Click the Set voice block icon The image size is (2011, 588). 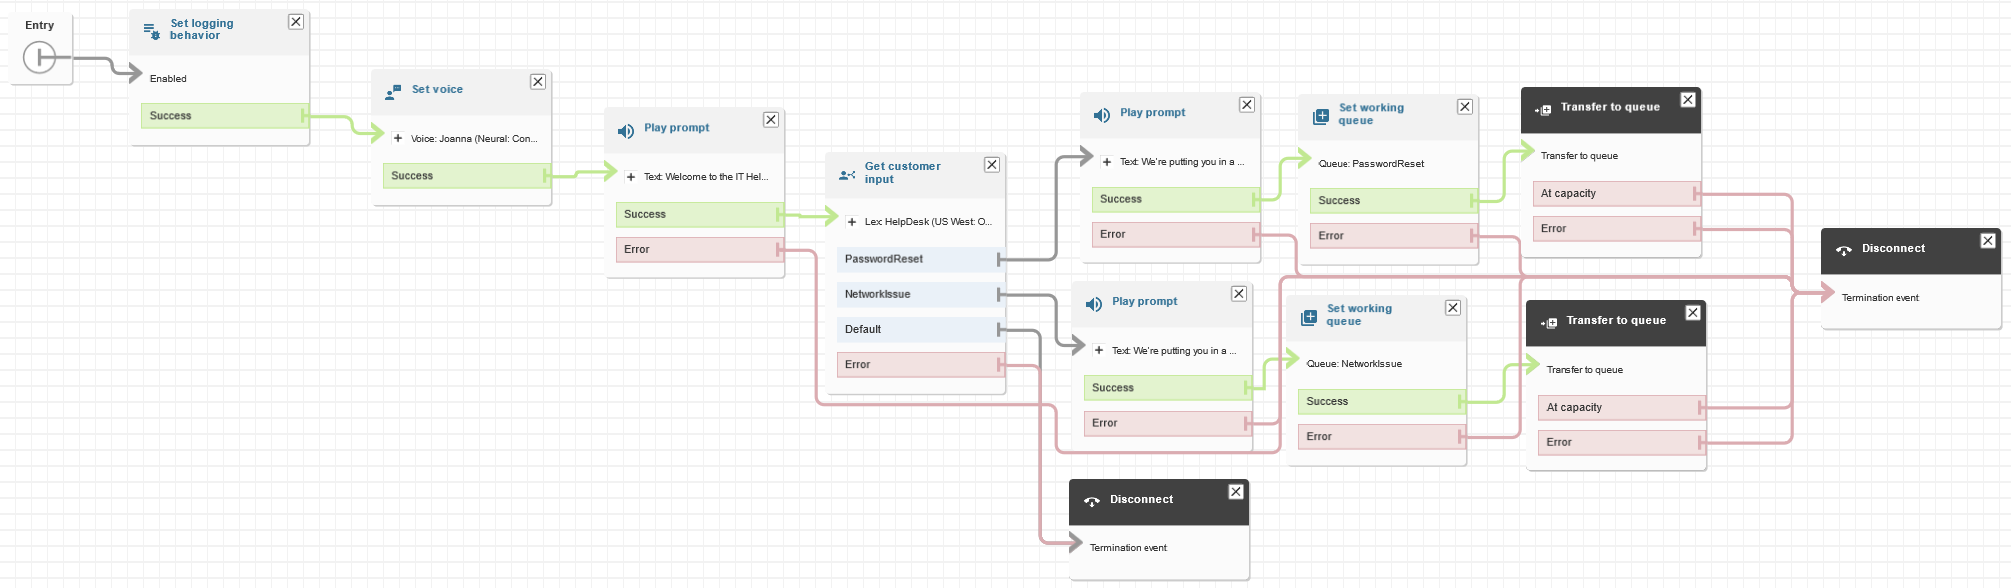[x=393, y=92]
